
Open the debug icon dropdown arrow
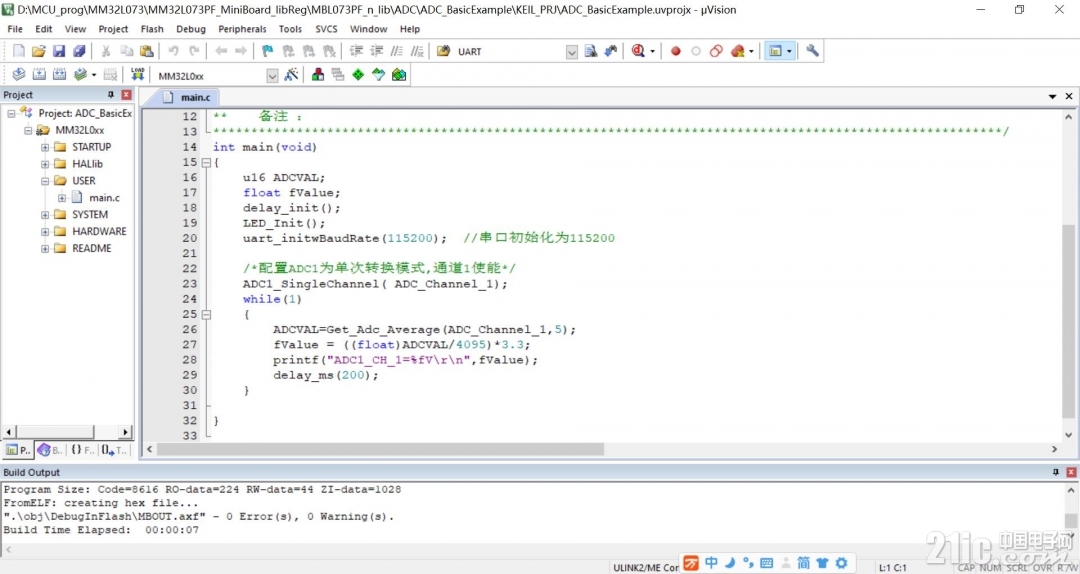(x=652, y=51)
